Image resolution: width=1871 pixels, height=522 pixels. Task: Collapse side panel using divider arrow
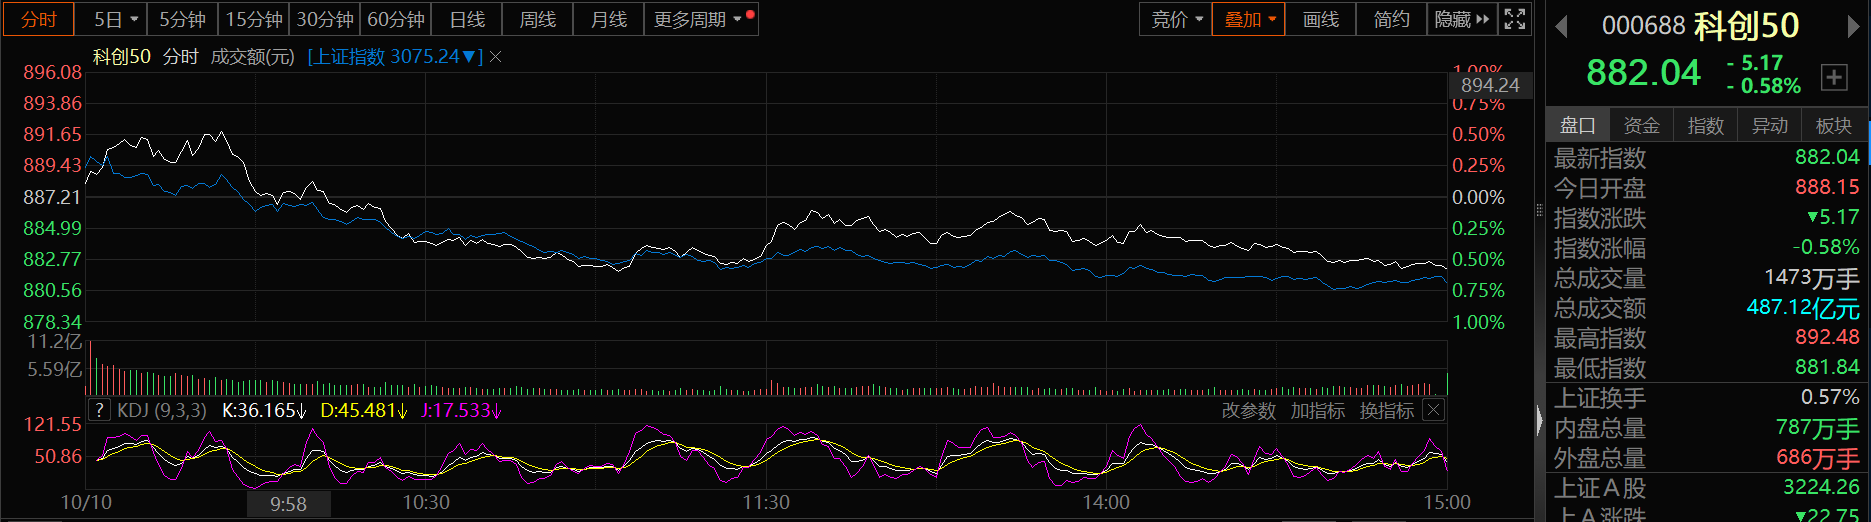pyautogui.click(x=1540, y=420)
